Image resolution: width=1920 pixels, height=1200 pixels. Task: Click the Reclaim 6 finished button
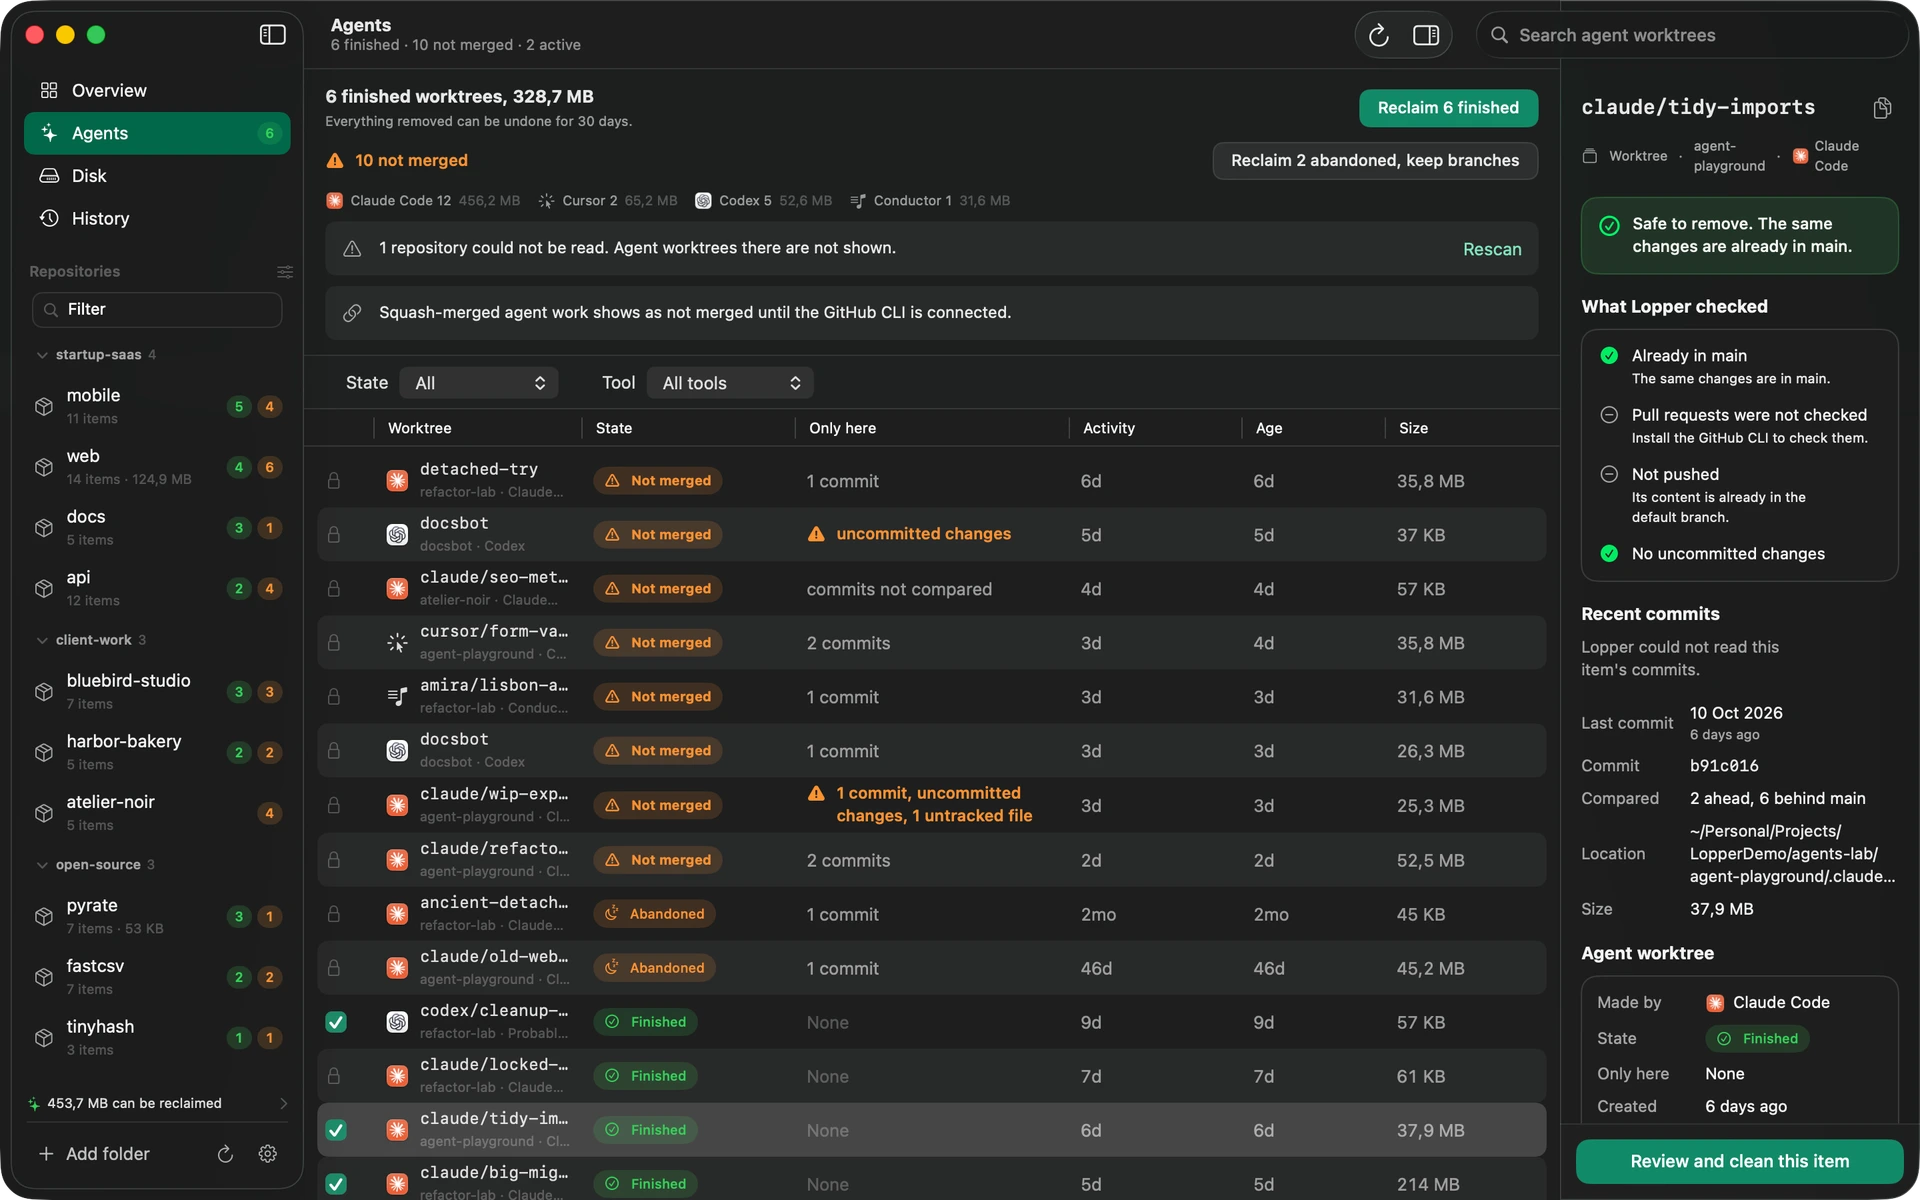(1448, 108)
